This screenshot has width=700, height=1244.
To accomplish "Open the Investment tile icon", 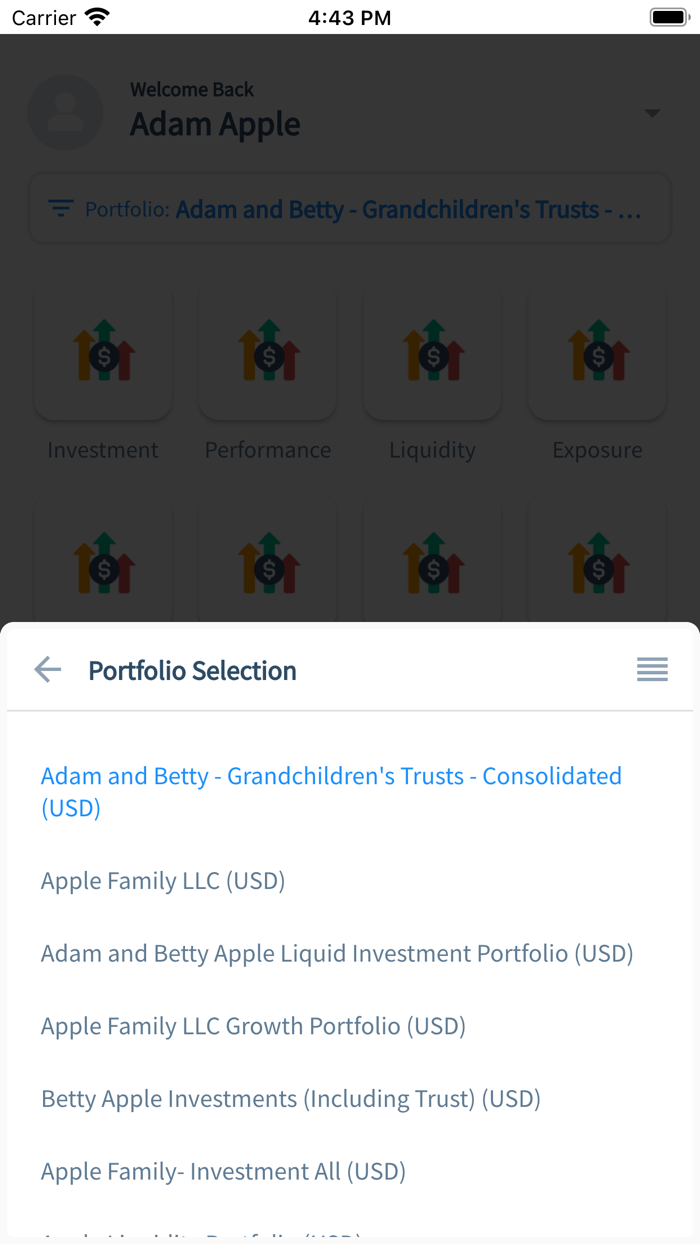I will pyautogui.click(x=103, y=352).
